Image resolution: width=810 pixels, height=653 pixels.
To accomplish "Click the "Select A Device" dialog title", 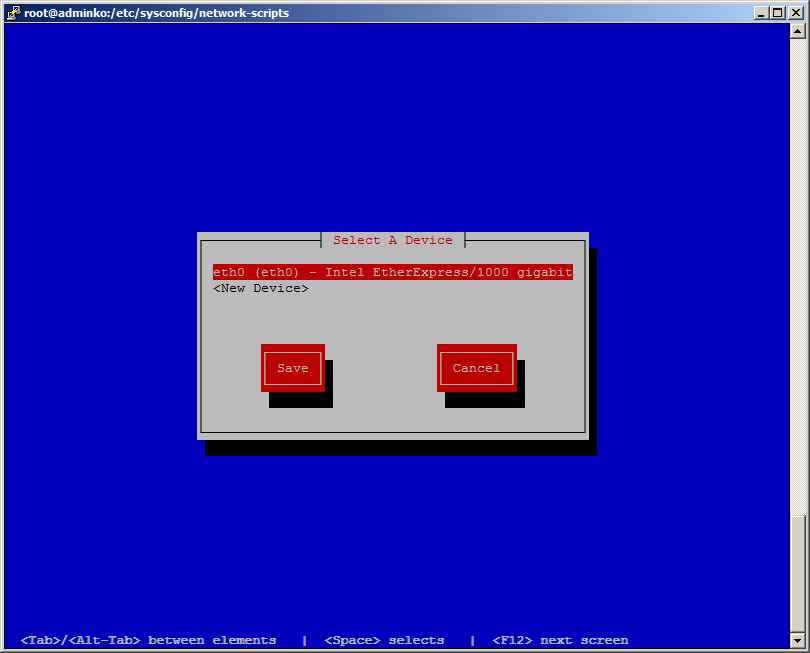I will coord(392,240).
